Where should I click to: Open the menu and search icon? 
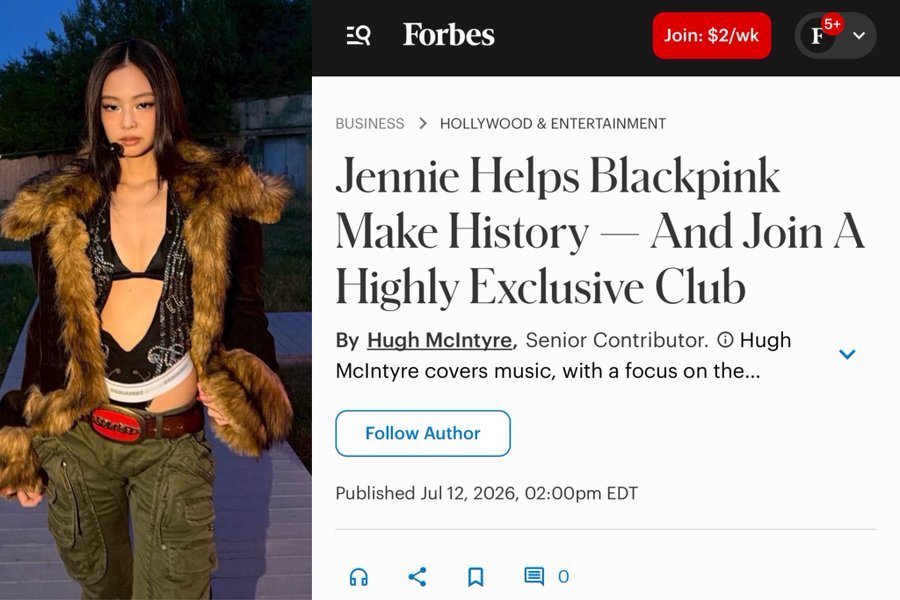click(x=358, y=36)
